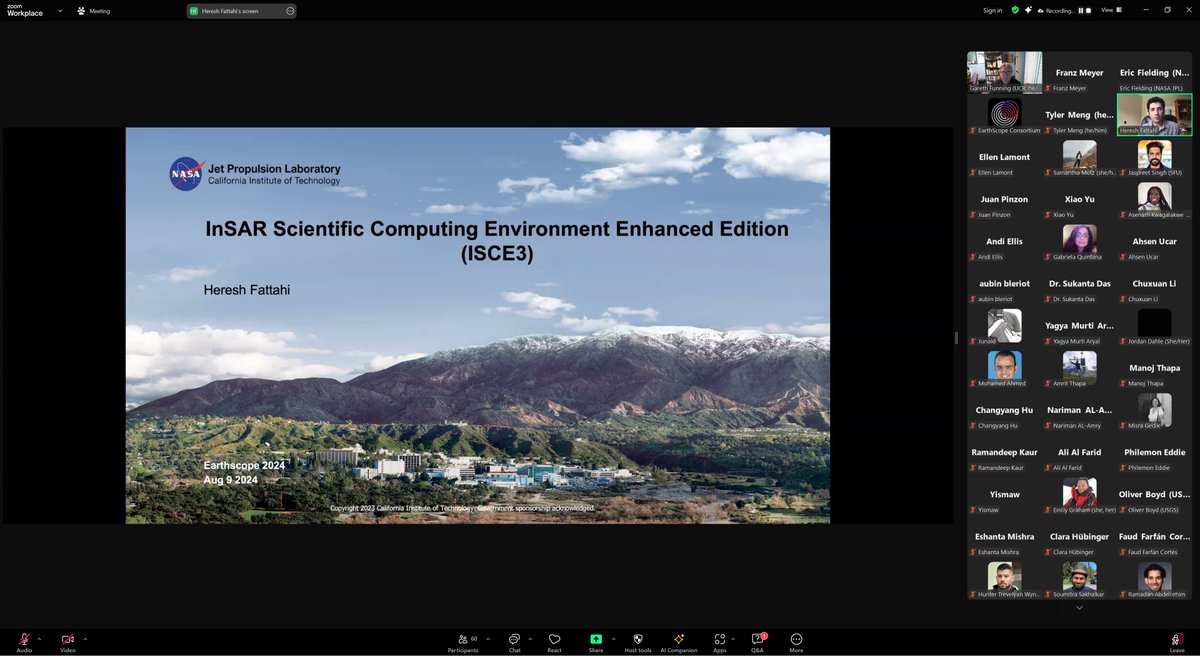1200x656 pixels.
Task: Select Clara Hübinger participant tile
Action: click(x=1079, y=537)
